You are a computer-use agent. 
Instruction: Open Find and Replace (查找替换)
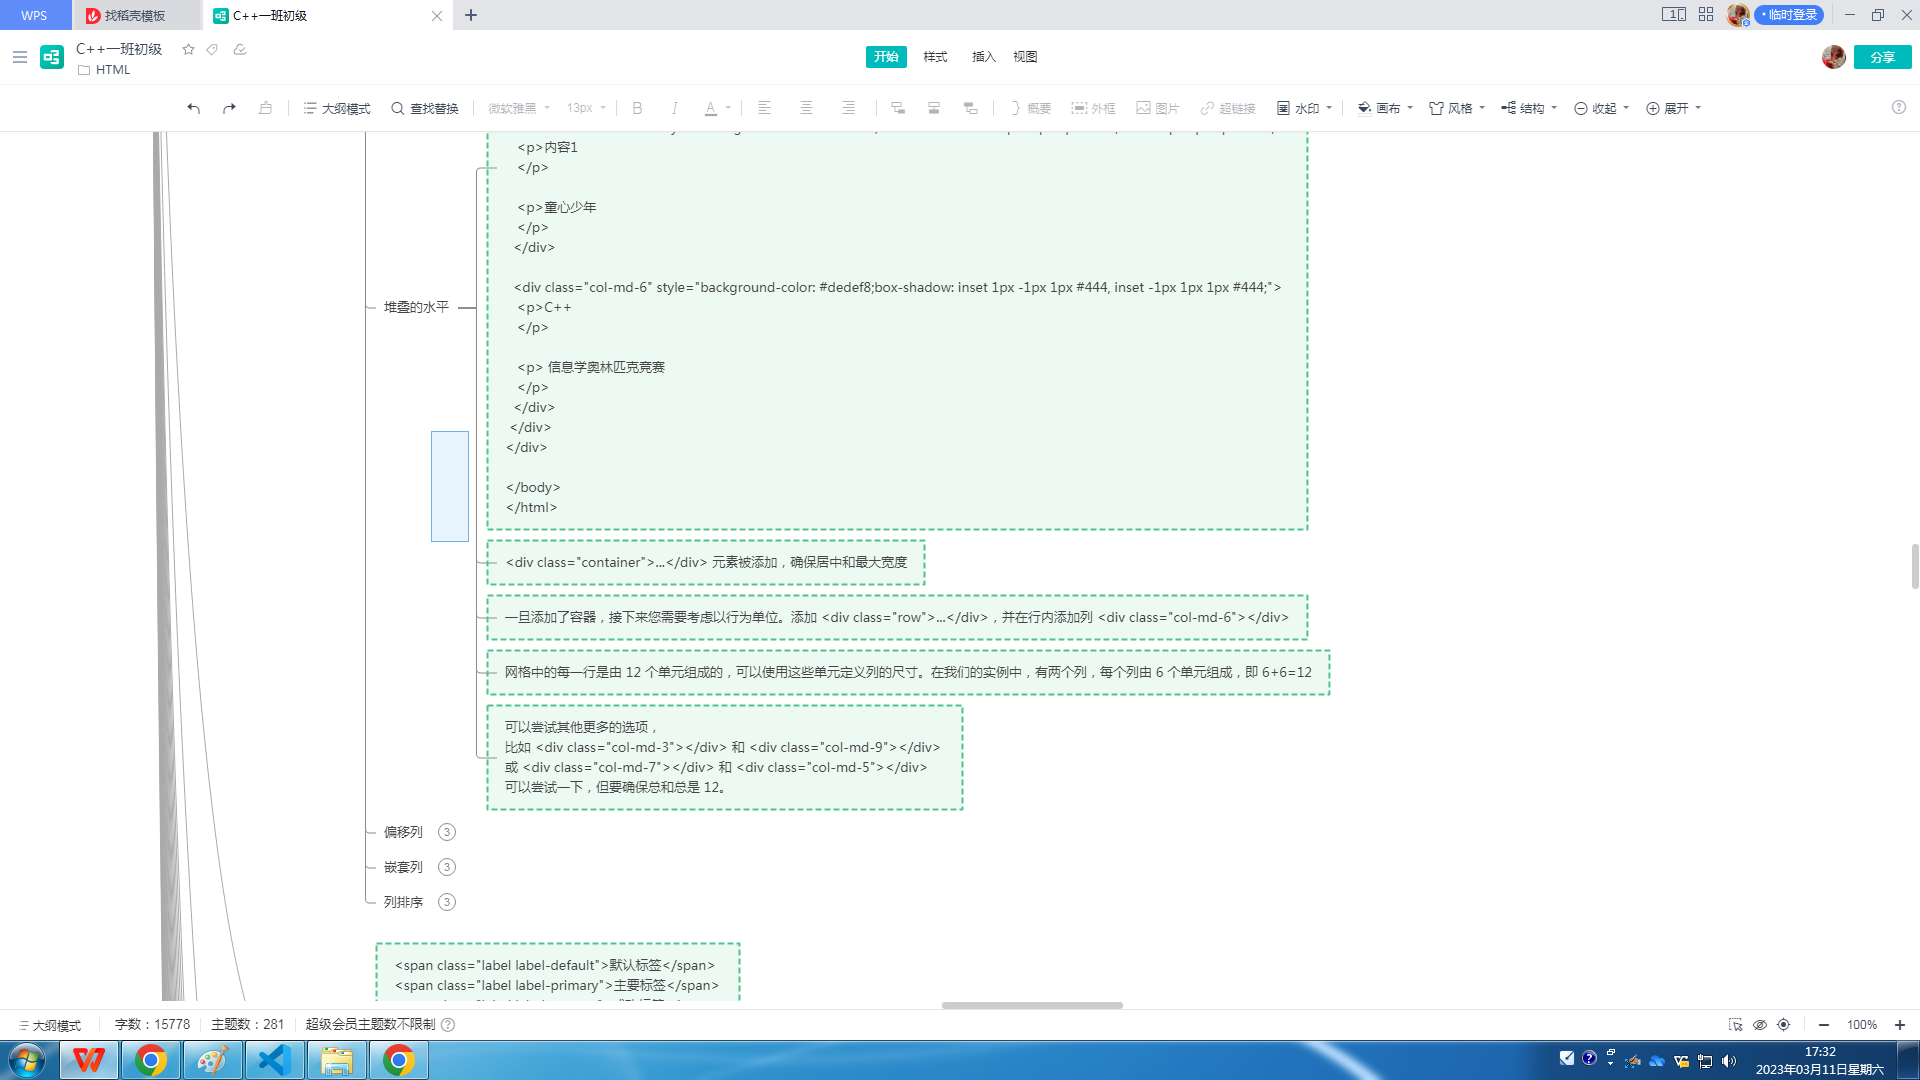click(425, 108)
